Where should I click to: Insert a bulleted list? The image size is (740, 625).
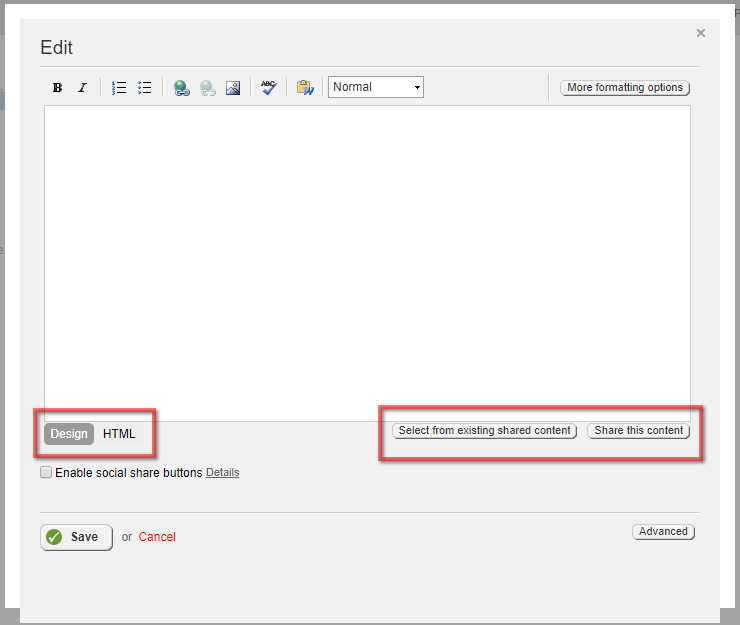click(x=145, y=88)
